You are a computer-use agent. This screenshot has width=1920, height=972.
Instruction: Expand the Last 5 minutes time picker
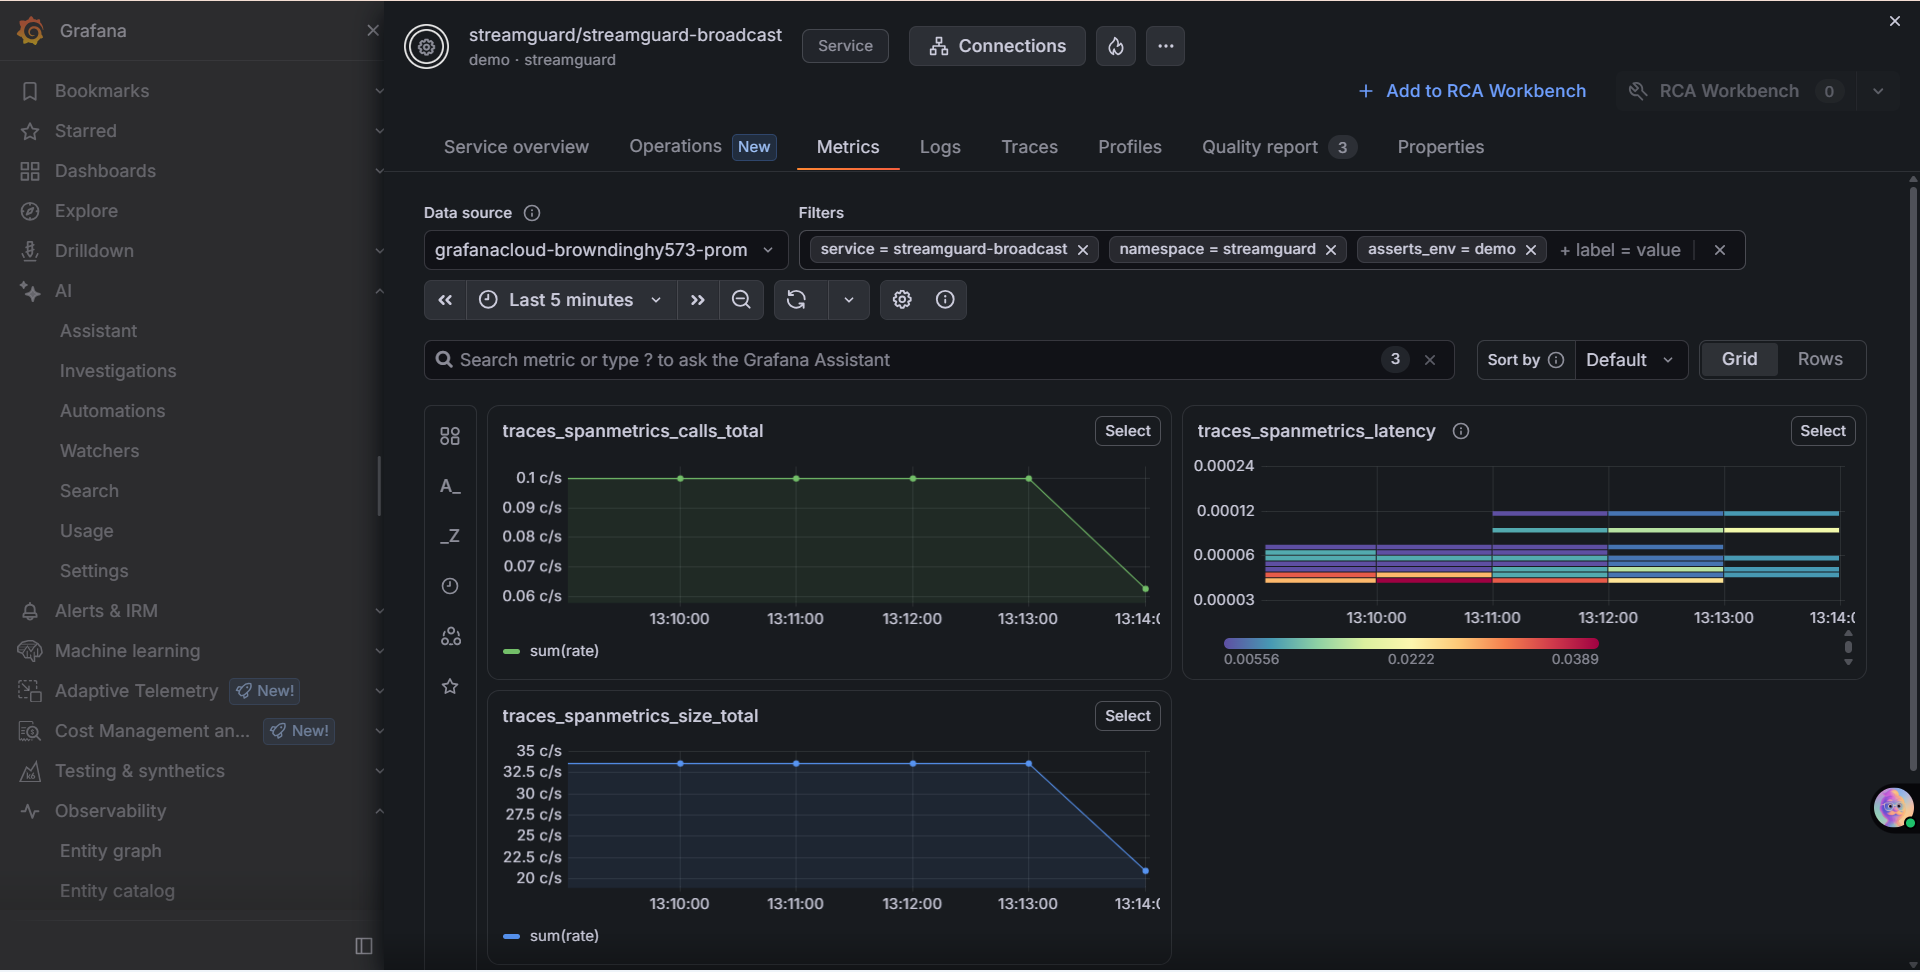[x=571, y=300]
